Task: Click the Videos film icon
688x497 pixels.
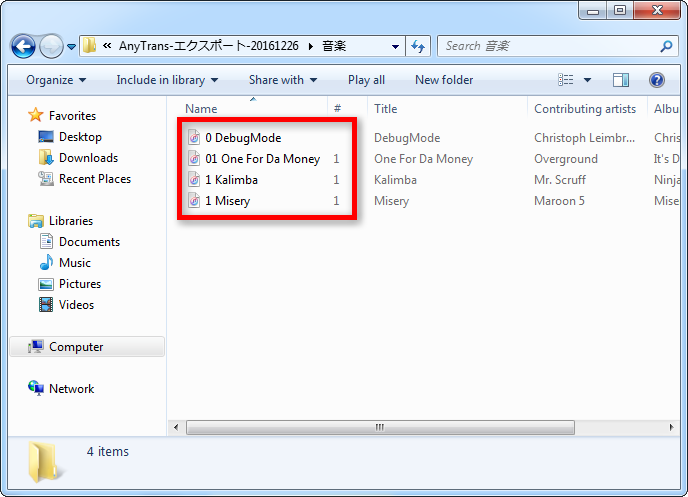Action: (x=46, y=304)
